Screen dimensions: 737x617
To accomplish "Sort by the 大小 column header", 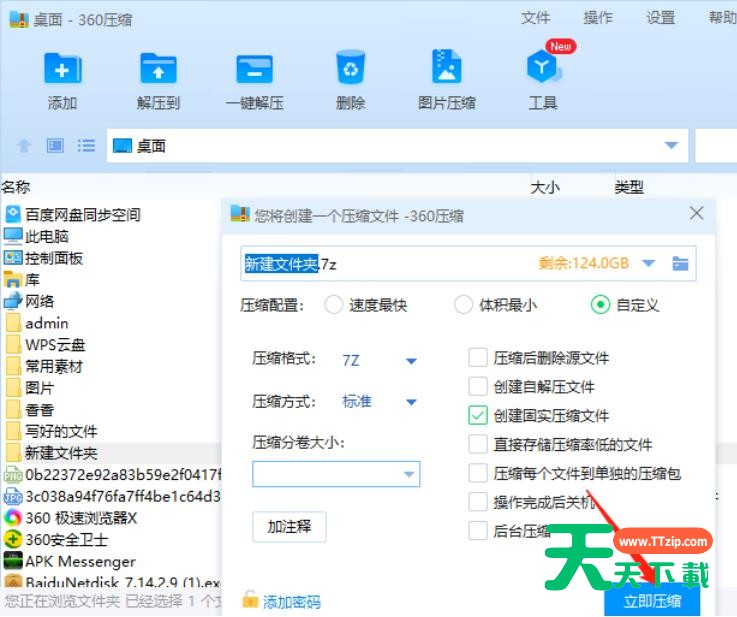I will (545, 187).
